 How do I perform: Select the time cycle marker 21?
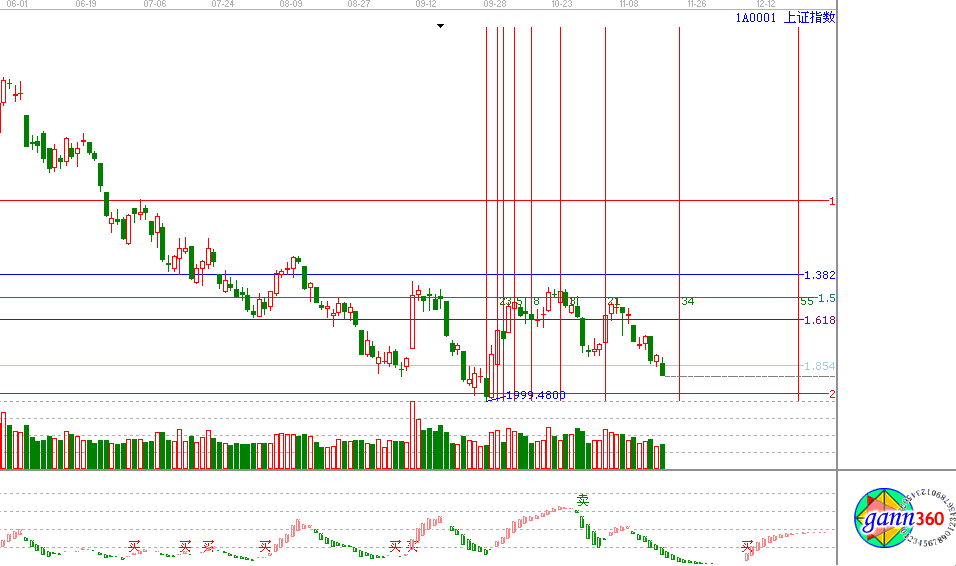pyautogui.click(x=613, y=301)
